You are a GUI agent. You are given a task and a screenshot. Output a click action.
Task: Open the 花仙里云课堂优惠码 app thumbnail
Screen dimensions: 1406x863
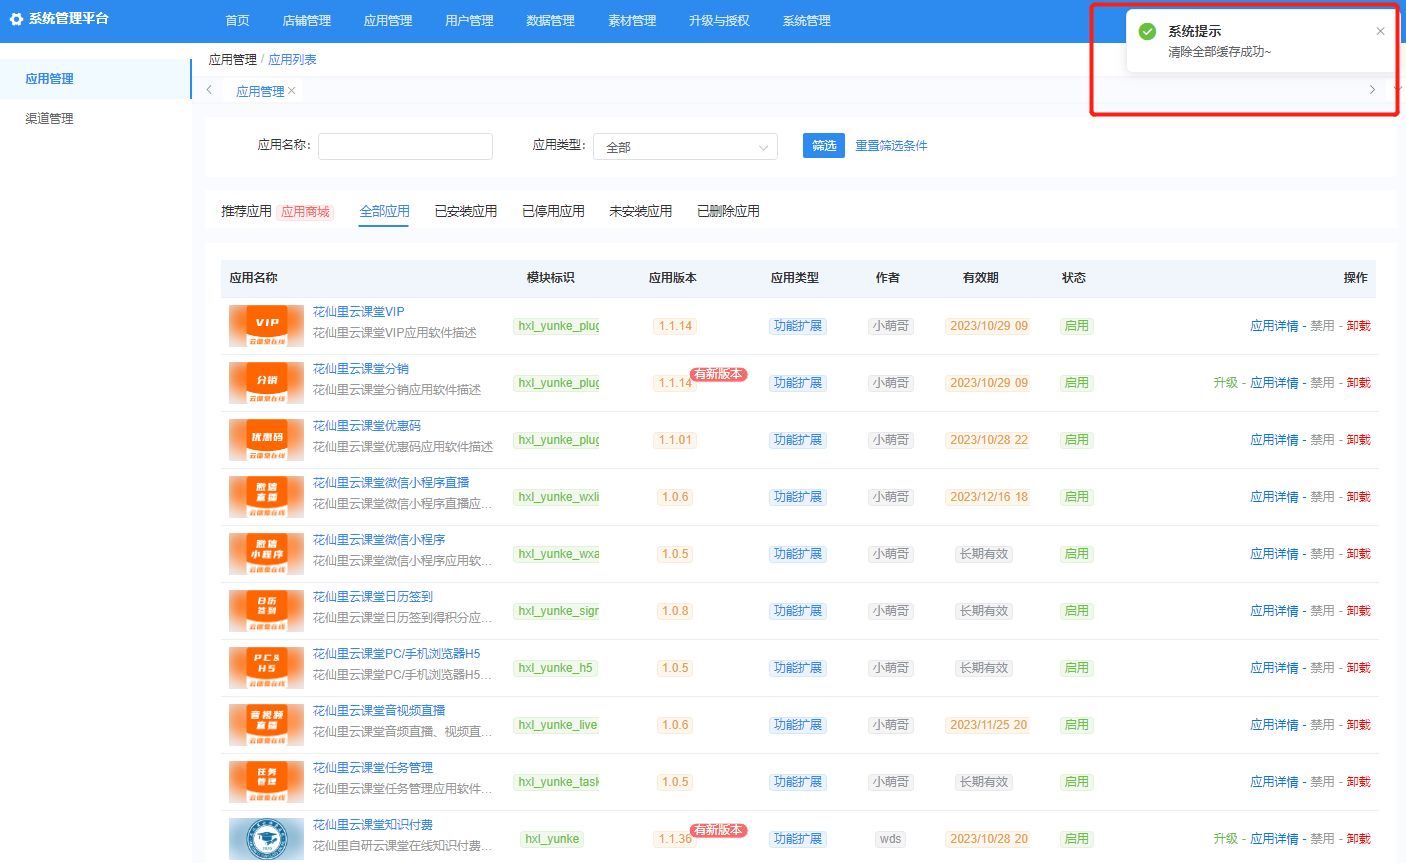pyautogui.click(x=266, y=440)
